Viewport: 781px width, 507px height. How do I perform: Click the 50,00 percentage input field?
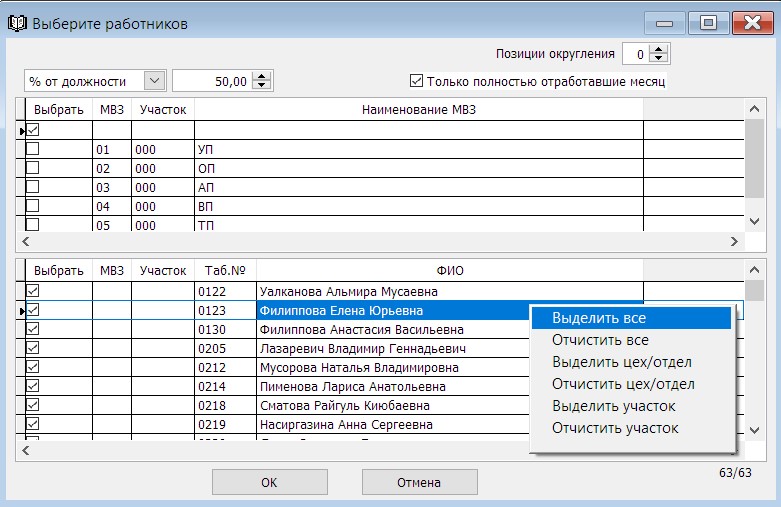tap(211, 81)
